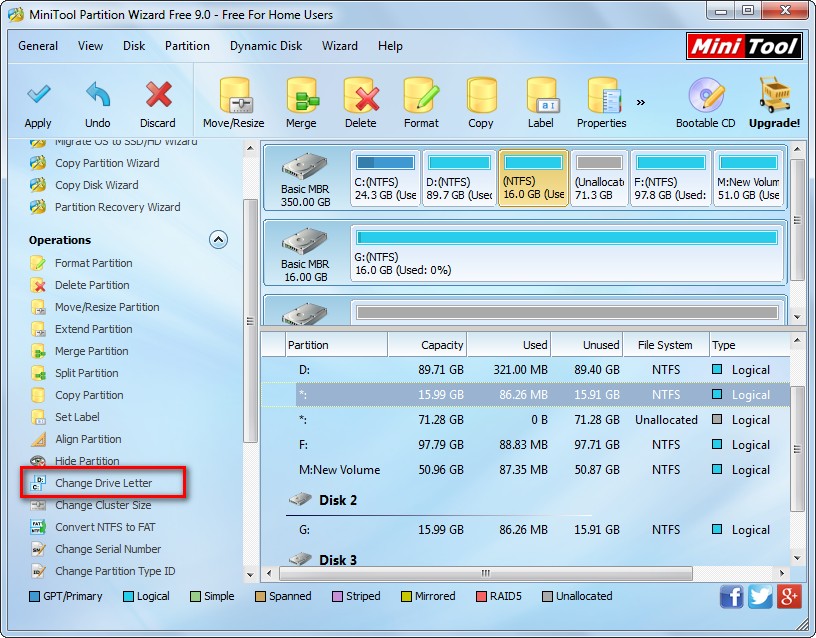
Task: Click Change Drive Letter operation
Action: point(104,483)
